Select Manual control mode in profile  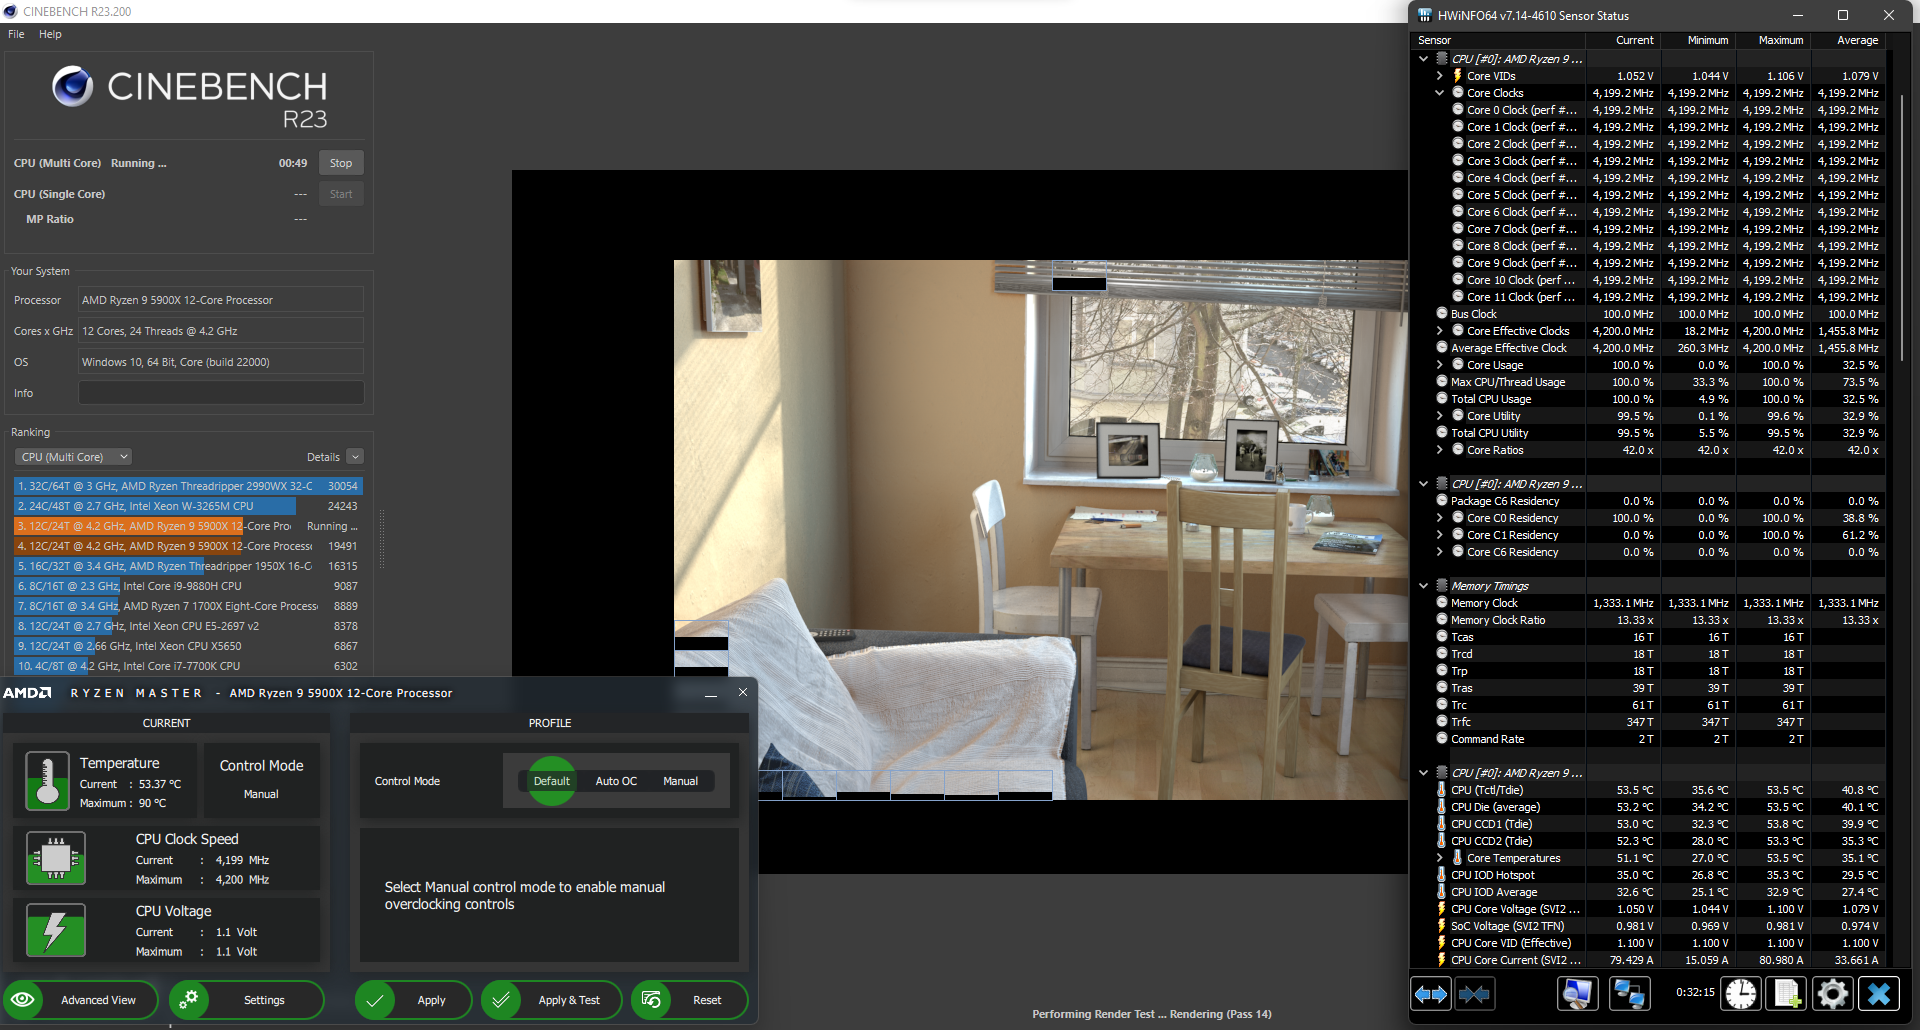click(680, 781)
